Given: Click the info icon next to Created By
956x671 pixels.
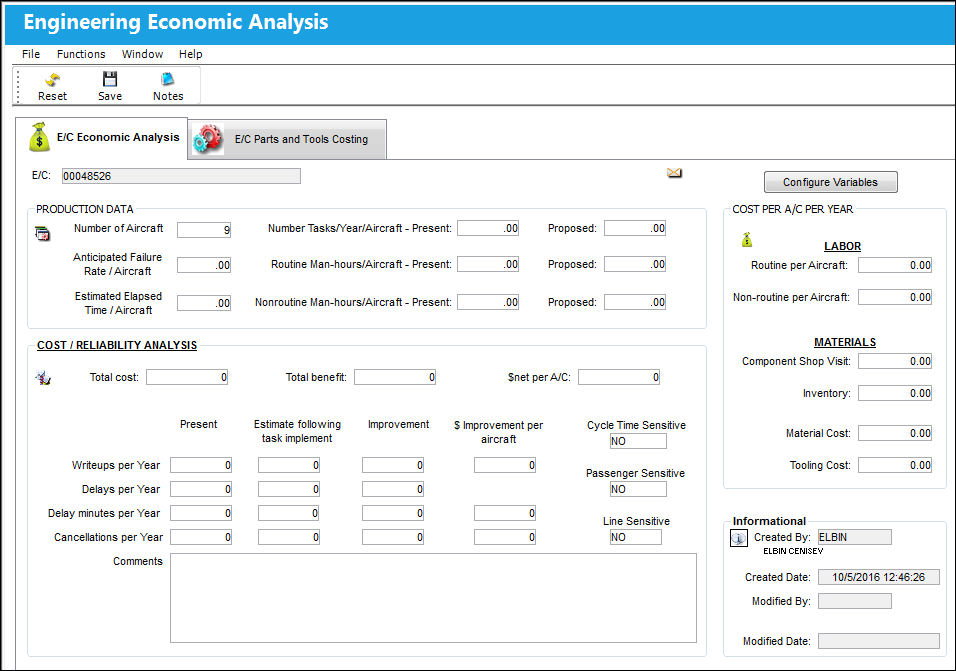Looking at the screenshot, I should tap(738, 538).
